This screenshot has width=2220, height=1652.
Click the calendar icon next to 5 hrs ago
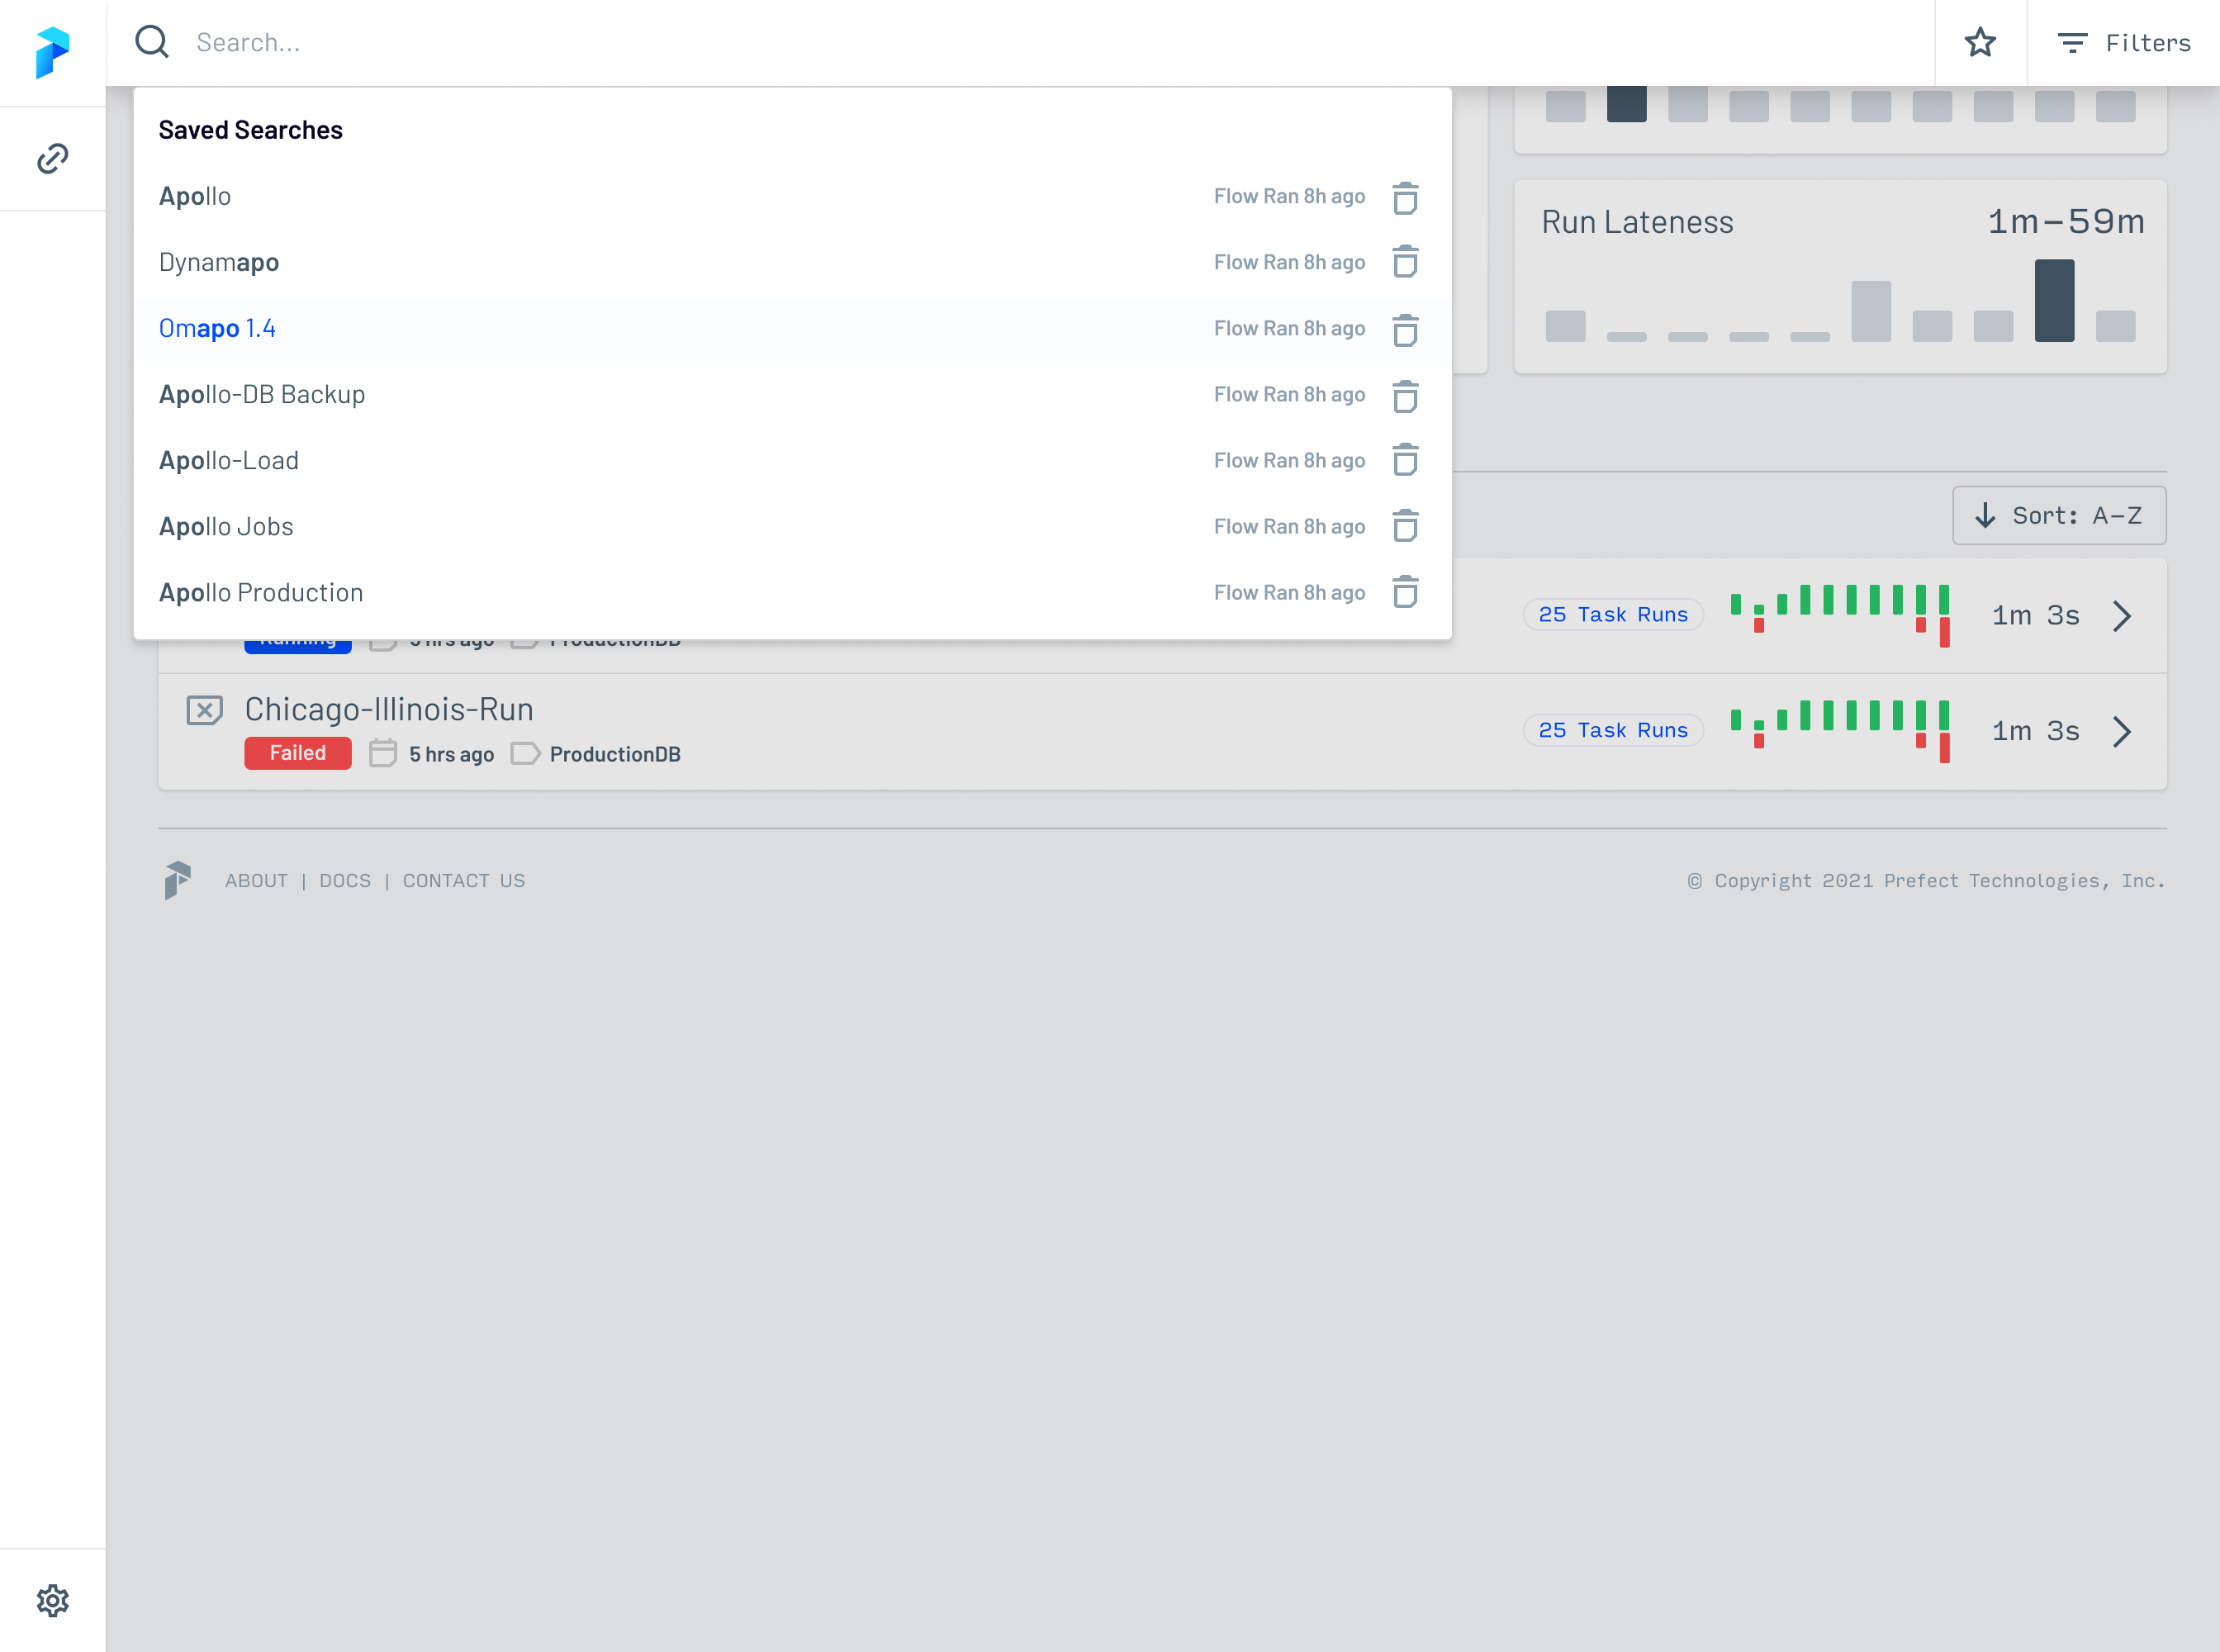click(x=383, y=753)
